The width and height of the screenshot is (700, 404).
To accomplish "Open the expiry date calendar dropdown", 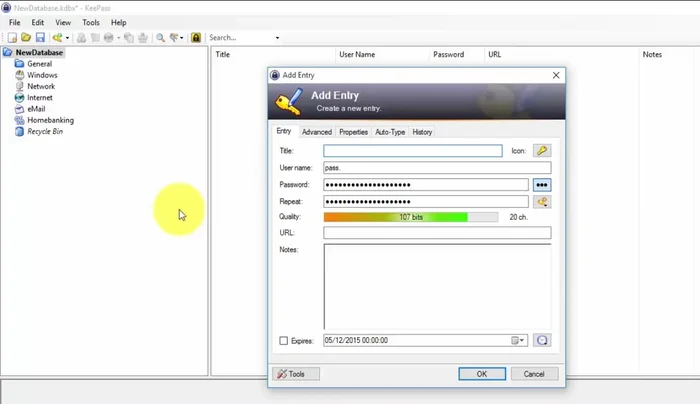I will pyautogui.click(x=518, y=341).
